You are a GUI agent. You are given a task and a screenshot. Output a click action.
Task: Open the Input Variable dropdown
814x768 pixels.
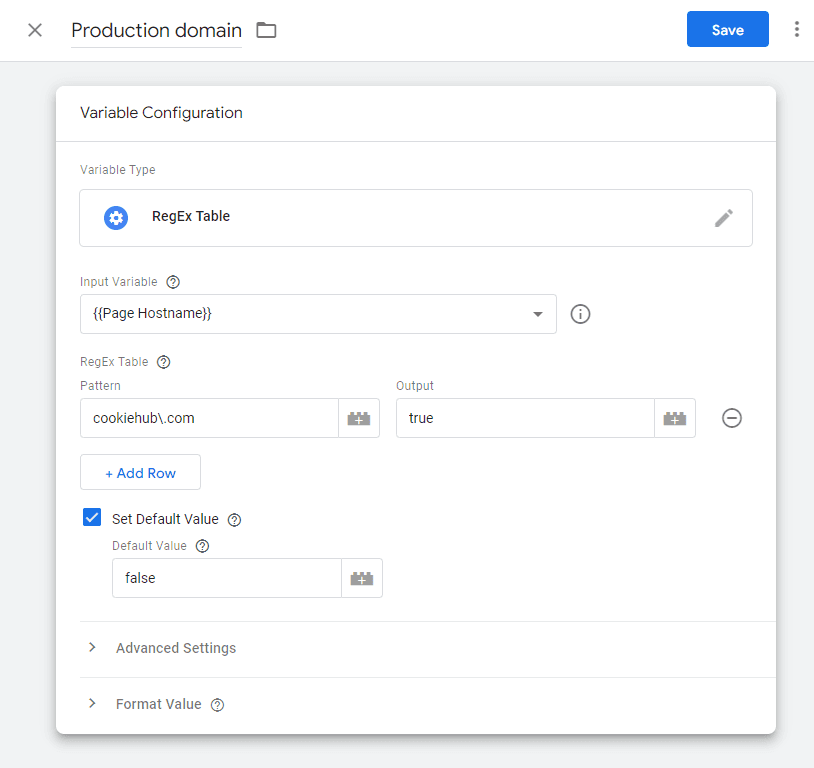tap(317, 314)
